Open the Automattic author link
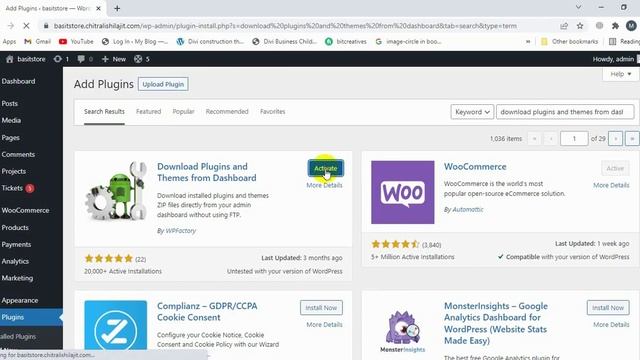The width and height of the screenshot is (640, 360). (x=468, y=209)
